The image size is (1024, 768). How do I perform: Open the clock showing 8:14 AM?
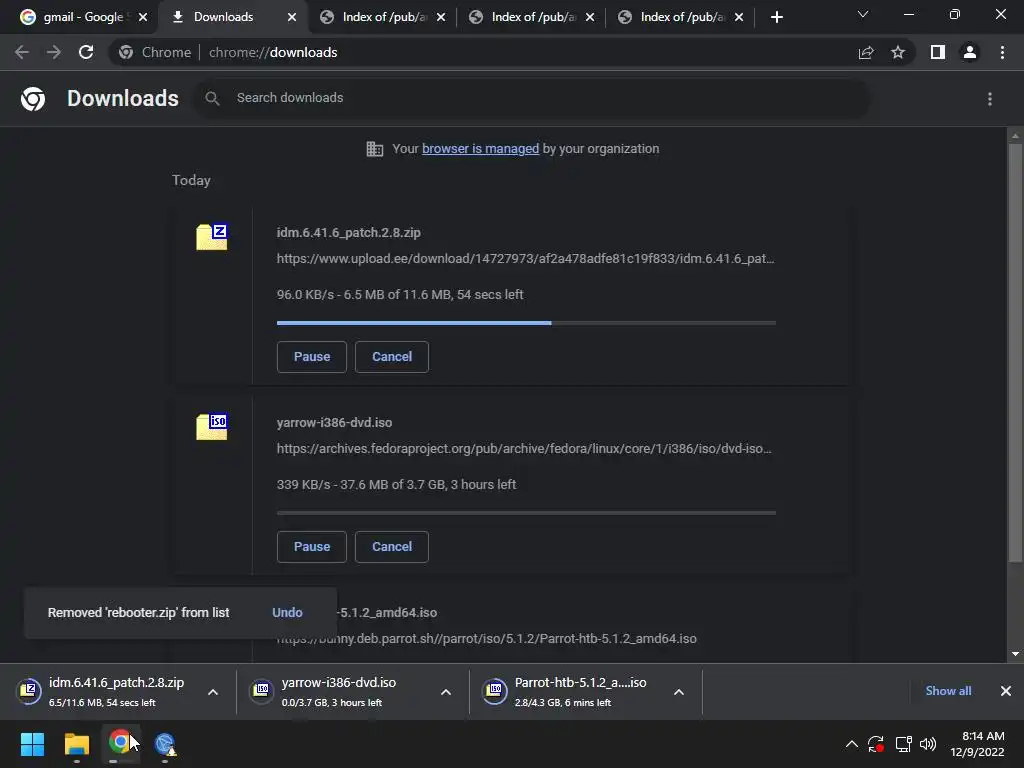click(x=977, y=744)
